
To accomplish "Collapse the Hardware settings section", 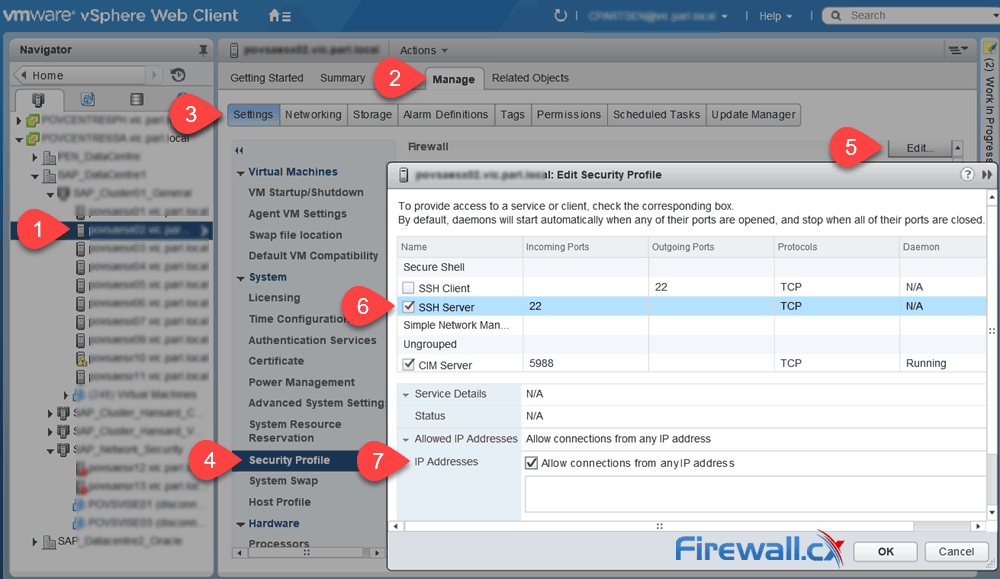I will (x=240, y=524).
